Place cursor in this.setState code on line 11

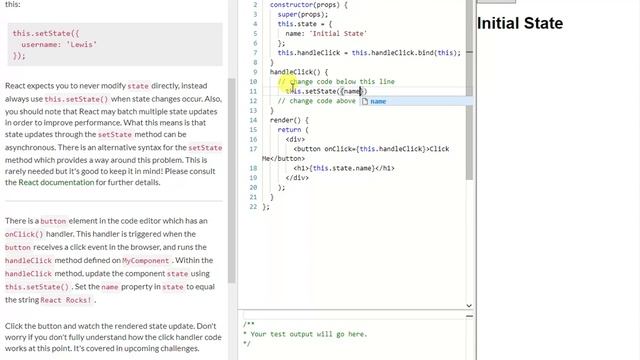[327, 91]
